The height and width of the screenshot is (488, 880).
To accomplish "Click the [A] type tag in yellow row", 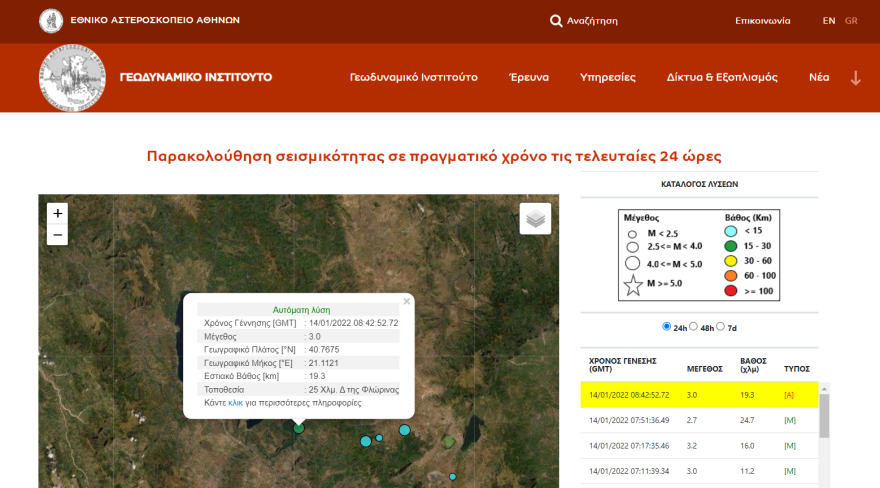I will coord(789,395).
